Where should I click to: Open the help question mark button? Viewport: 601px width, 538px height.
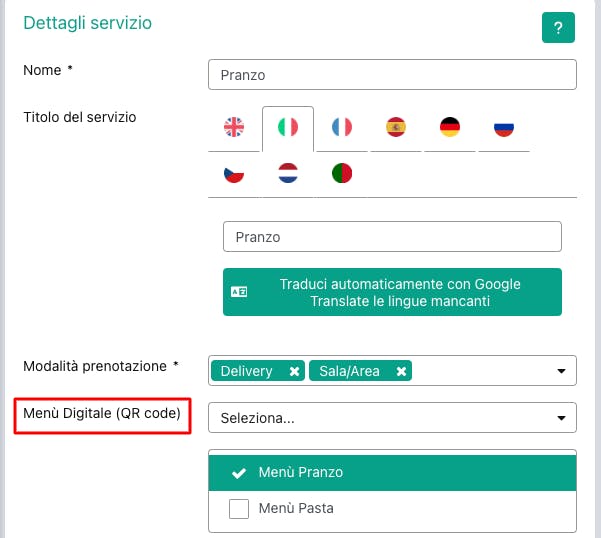[x=558, y=28]
